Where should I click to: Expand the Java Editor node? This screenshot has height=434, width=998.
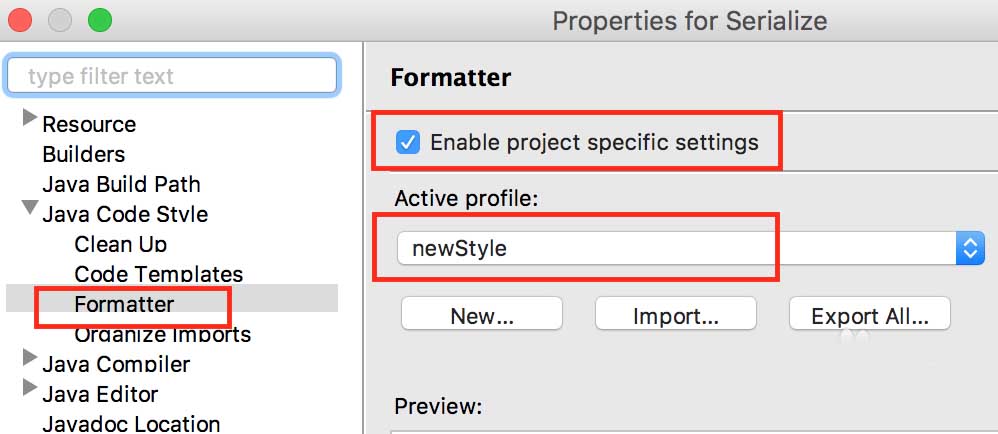29,389
